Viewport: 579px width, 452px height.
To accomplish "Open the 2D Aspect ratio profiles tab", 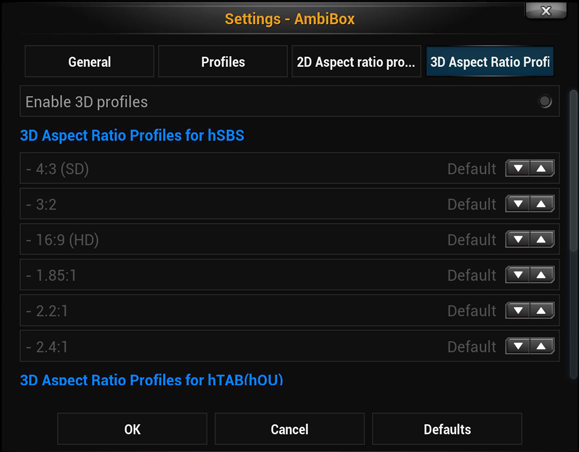I will 356,61.
